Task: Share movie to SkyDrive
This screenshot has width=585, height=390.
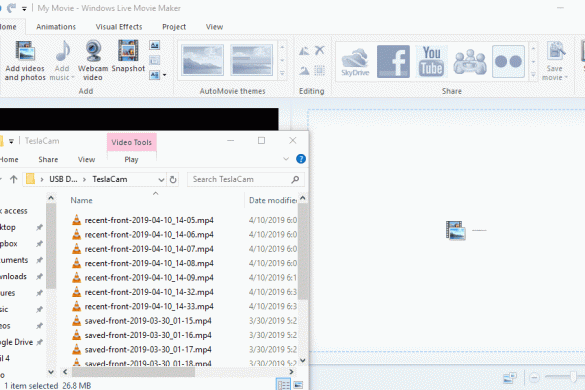Action: coord(355,62)
